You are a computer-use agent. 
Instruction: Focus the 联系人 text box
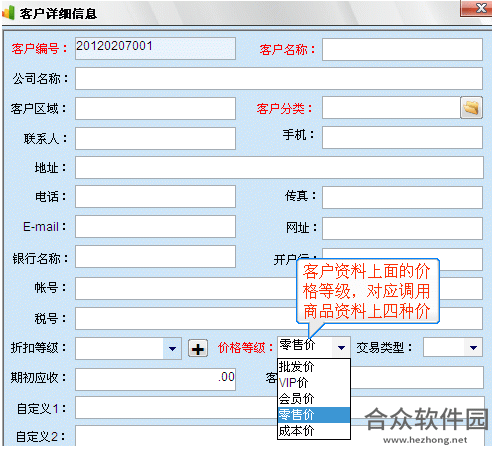pos(155,138)
